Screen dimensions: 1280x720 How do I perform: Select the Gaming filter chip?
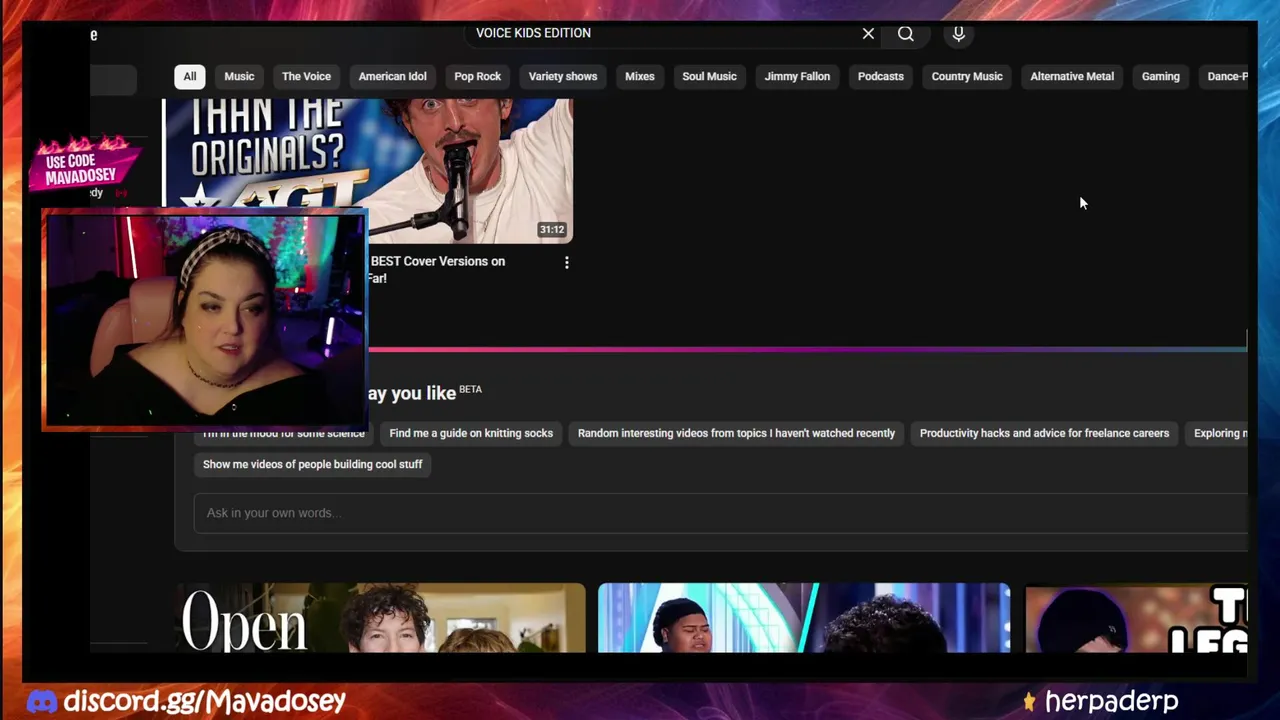tap(1161, 77)
